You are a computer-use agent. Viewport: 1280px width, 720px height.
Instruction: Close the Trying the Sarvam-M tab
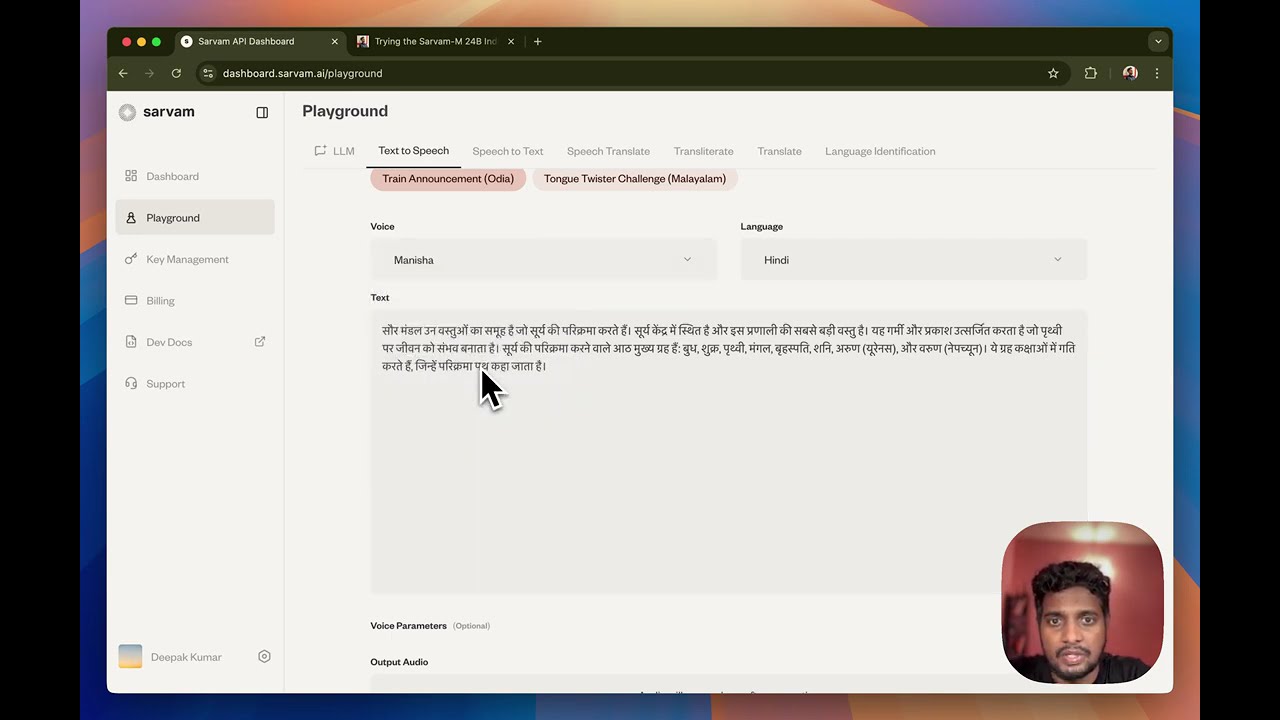(511, 42)
